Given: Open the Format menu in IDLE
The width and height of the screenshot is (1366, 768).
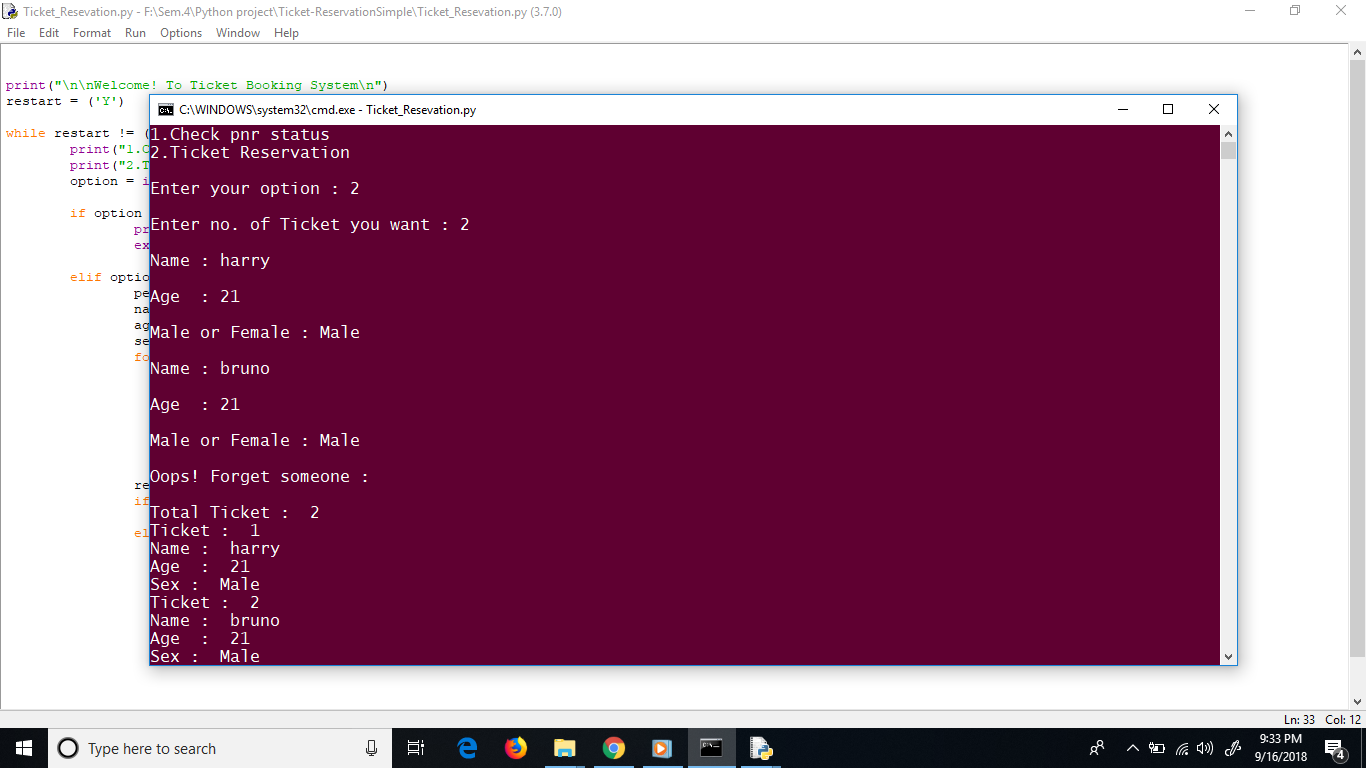Looking at the screenshot, I should (92, 33).
